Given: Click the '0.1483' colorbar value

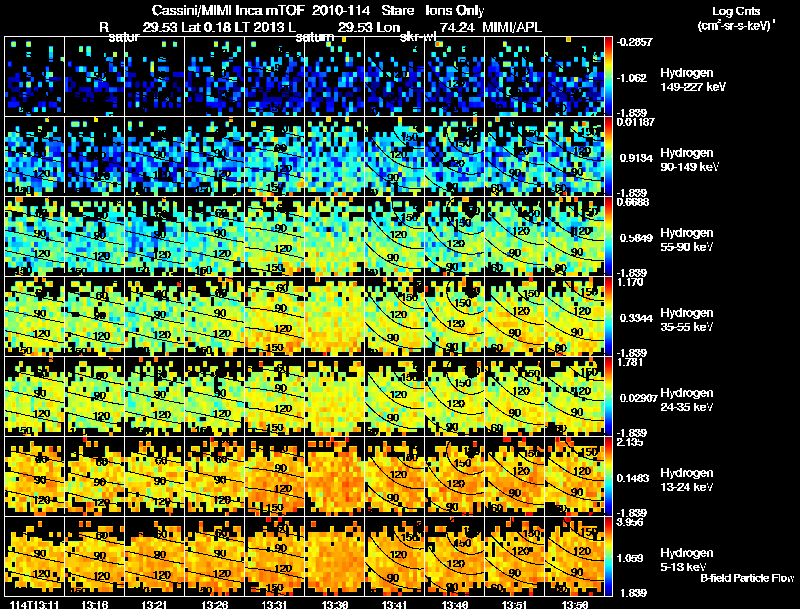Looking at the screenshot, I should (x=633, y=478).
